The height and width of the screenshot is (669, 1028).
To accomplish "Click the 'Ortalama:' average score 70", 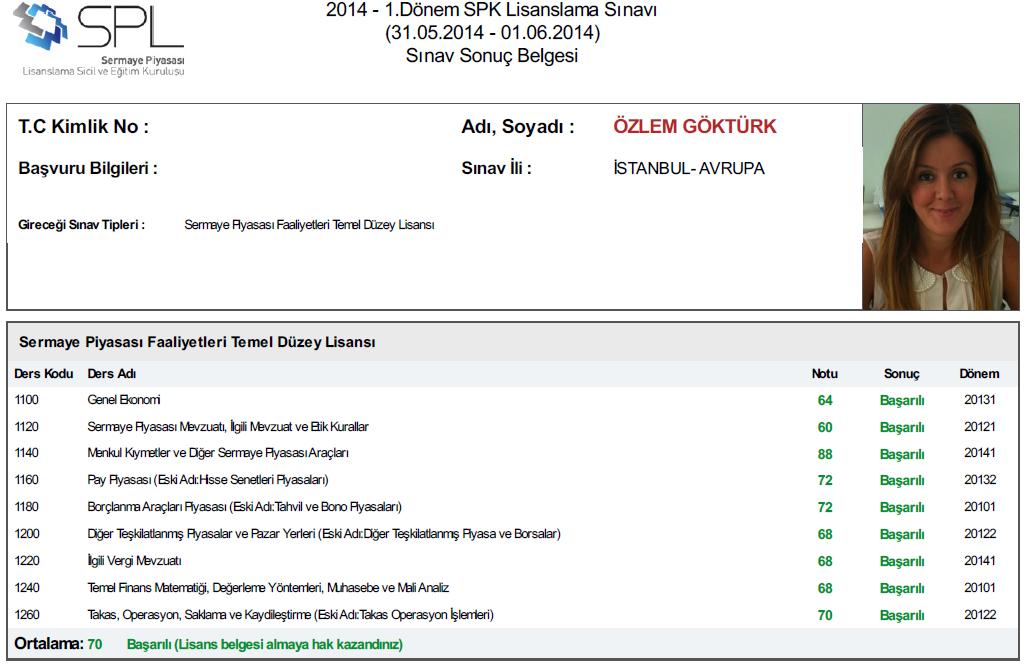I will (94, 644).
